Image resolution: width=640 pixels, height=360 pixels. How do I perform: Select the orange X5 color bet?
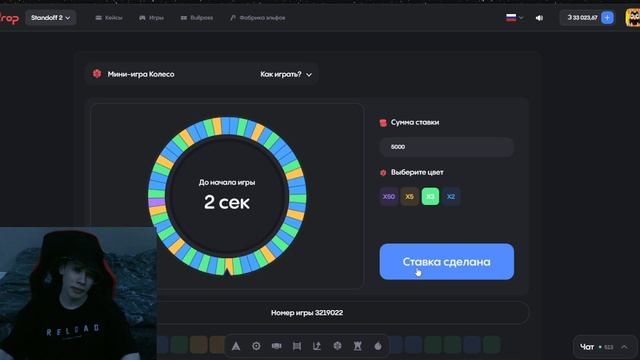pos(409,197)
